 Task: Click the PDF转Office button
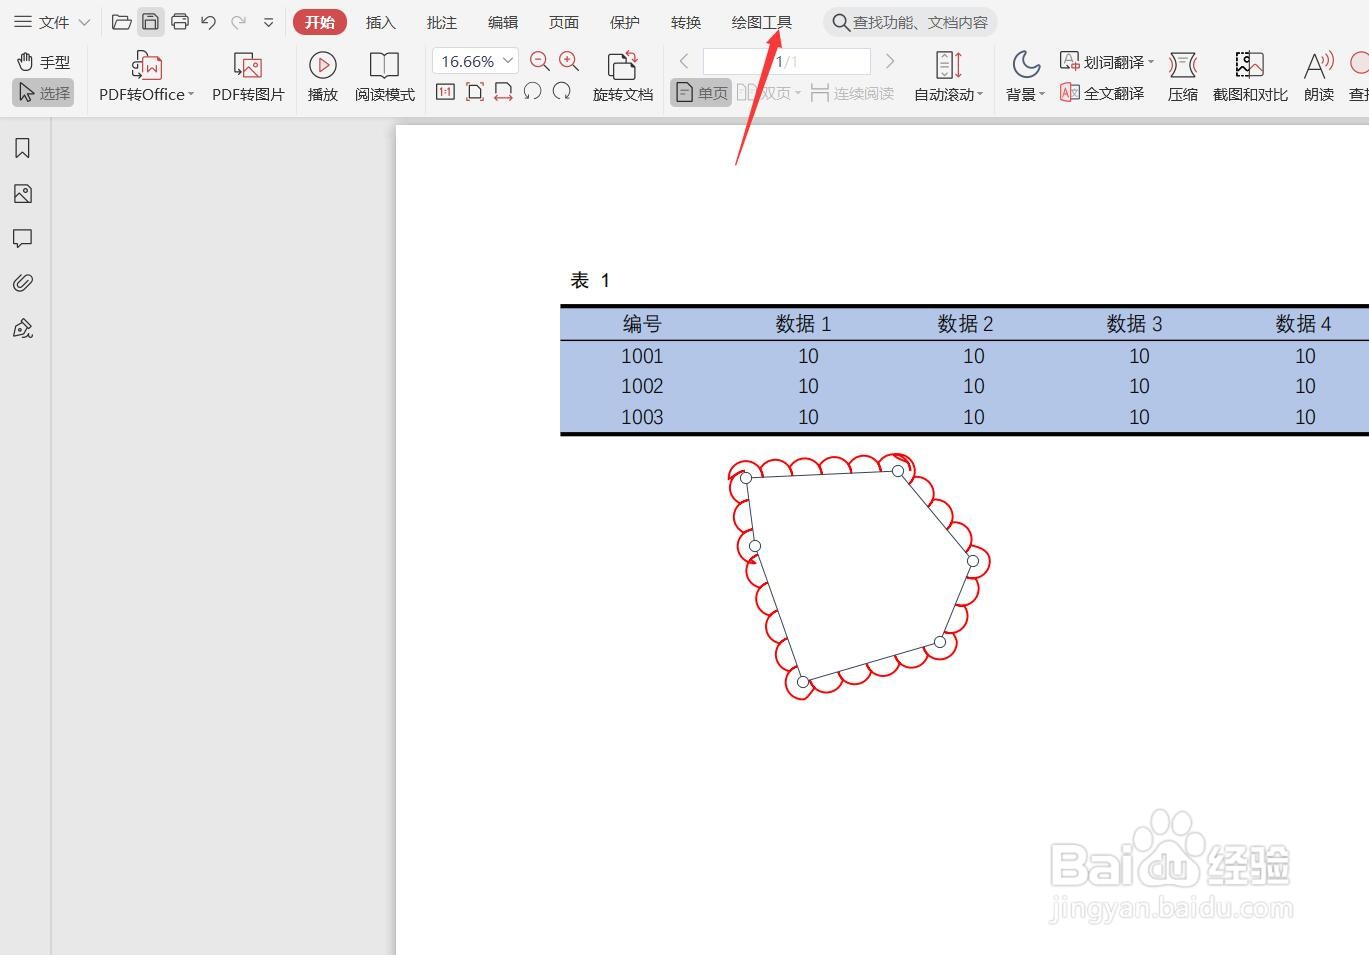coord(146,77)
